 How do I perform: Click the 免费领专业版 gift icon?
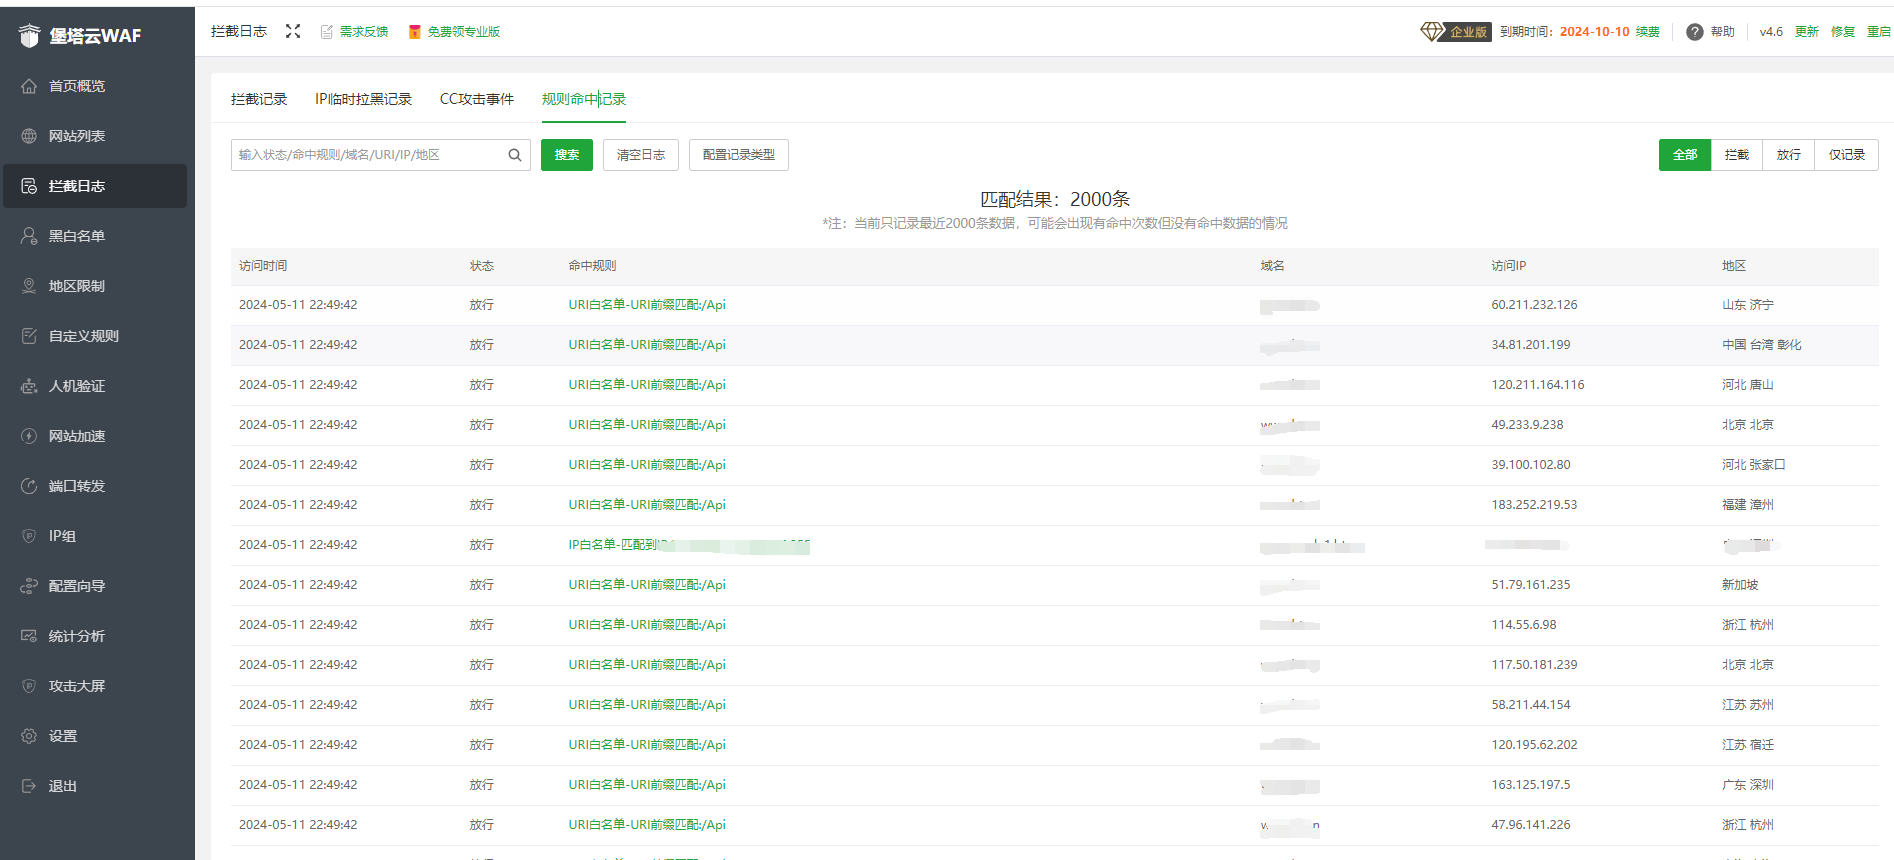(x=414, y=32)
